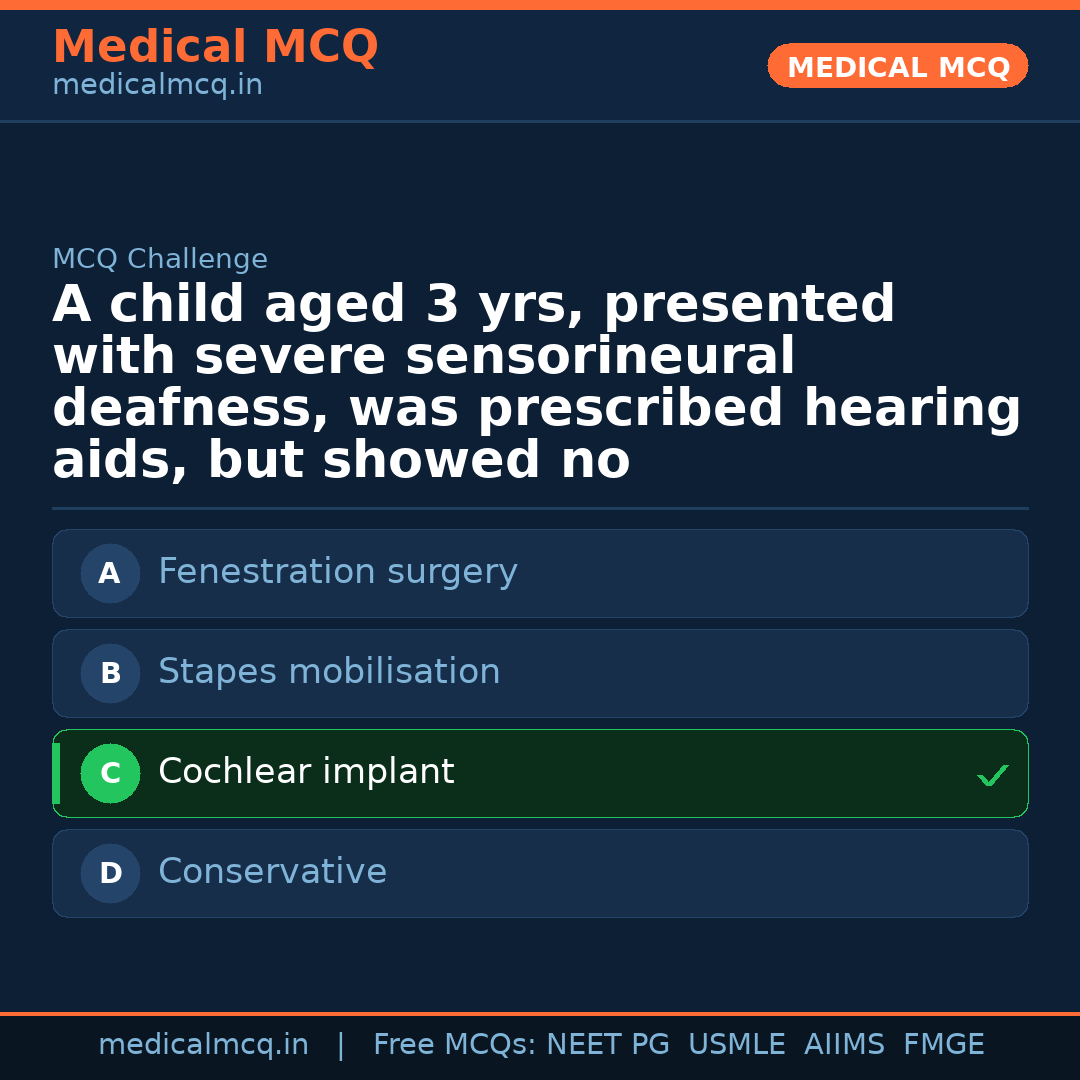The height and width of the screenshot is (1080, 1080).
Task: Click the green bar beside option C
Action: pos(56,773)
